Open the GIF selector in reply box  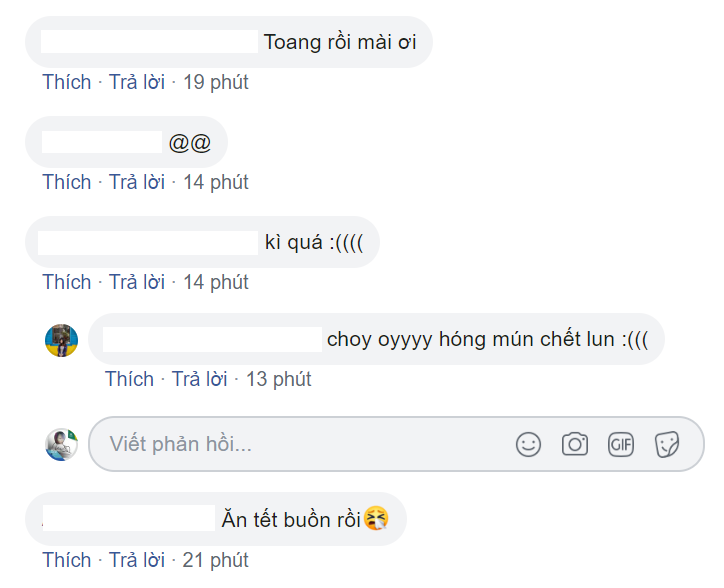pos(621,444)
